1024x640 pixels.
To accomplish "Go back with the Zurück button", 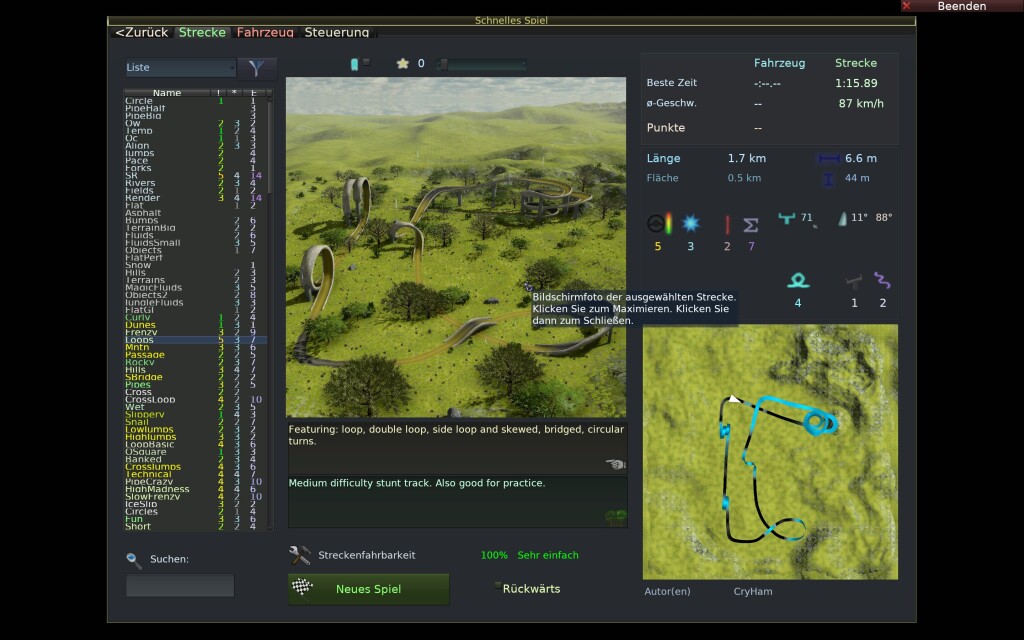I will point(141,32).
